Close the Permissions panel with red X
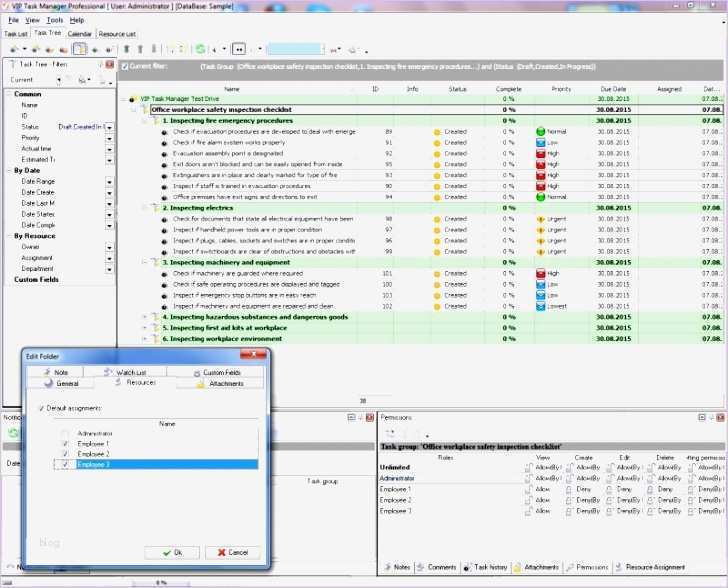Viewport: 728px width, 588px height. point(720,418)
